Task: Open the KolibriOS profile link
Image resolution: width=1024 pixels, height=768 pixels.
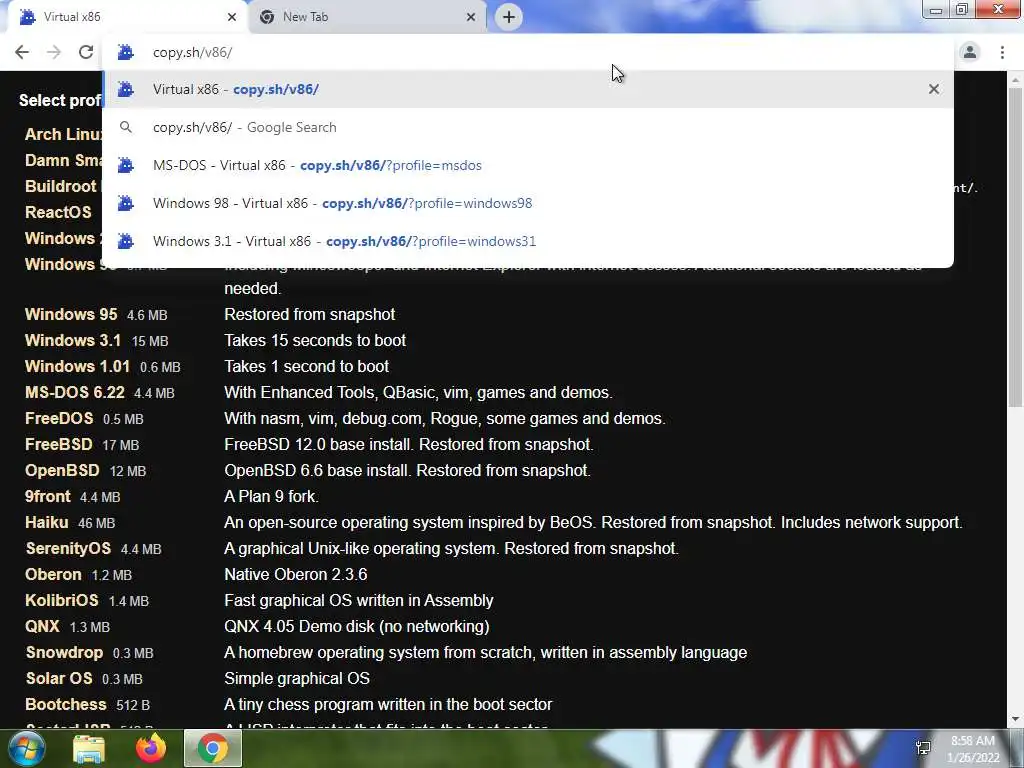Action: coord(61,600)
